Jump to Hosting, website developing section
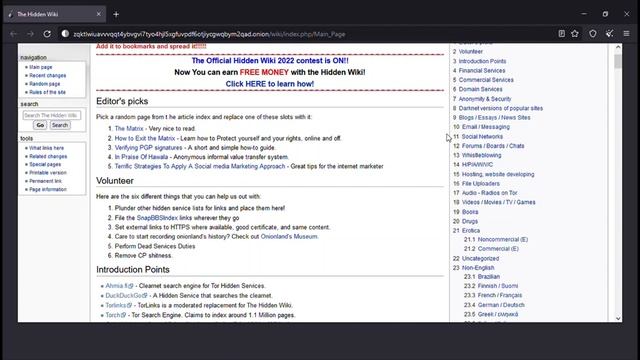Screen dimensions: 640x360 (498, 174)
